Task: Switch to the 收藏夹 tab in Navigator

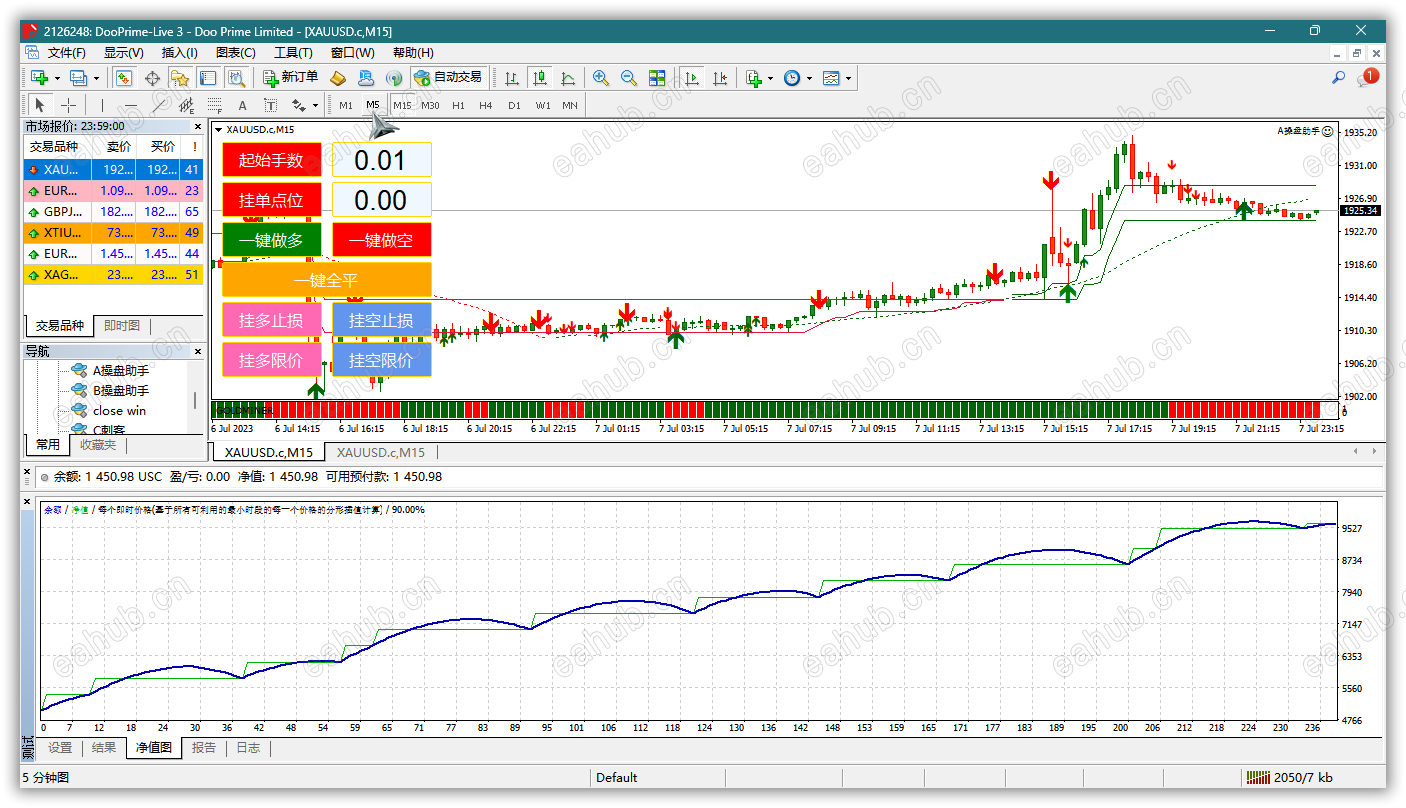Action: click(98, 445)
